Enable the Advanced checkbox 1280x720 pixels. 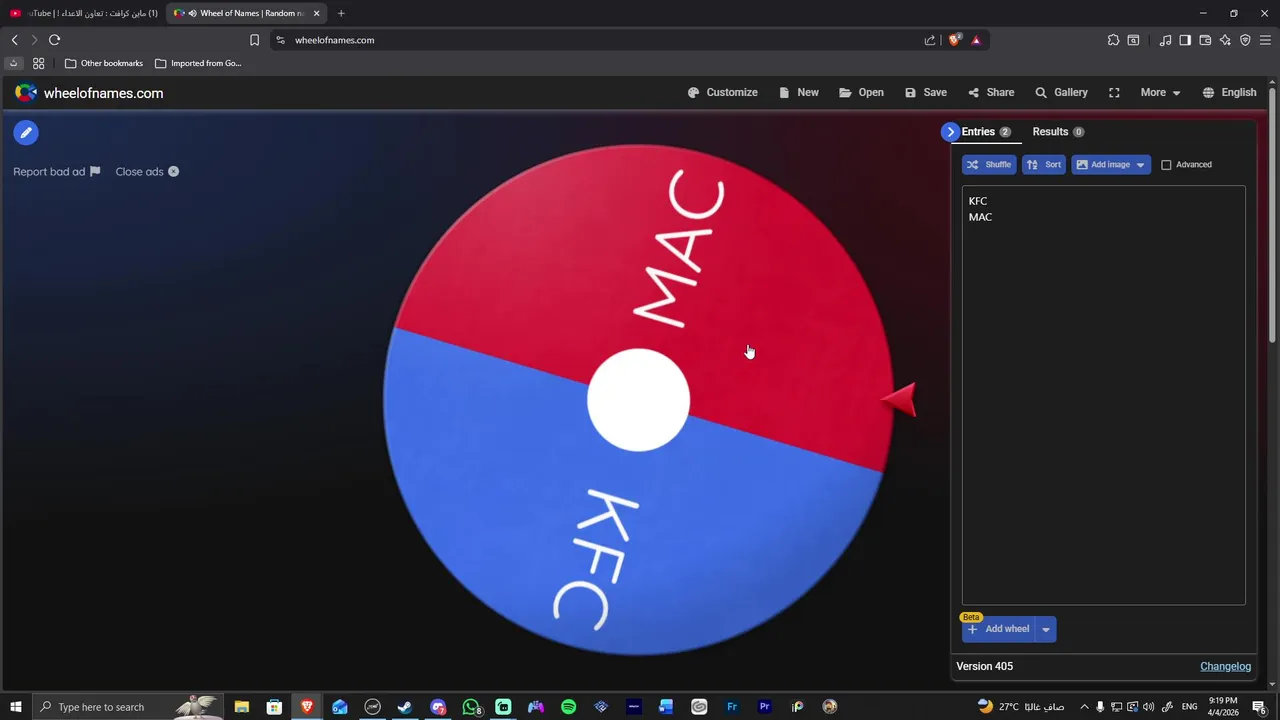1166,165
